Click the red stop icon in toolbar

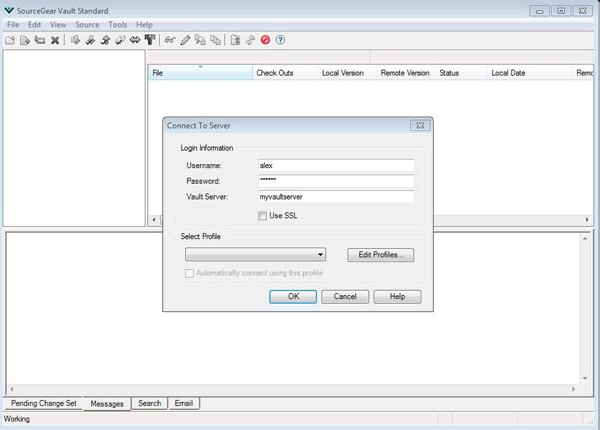click(265, 40)
